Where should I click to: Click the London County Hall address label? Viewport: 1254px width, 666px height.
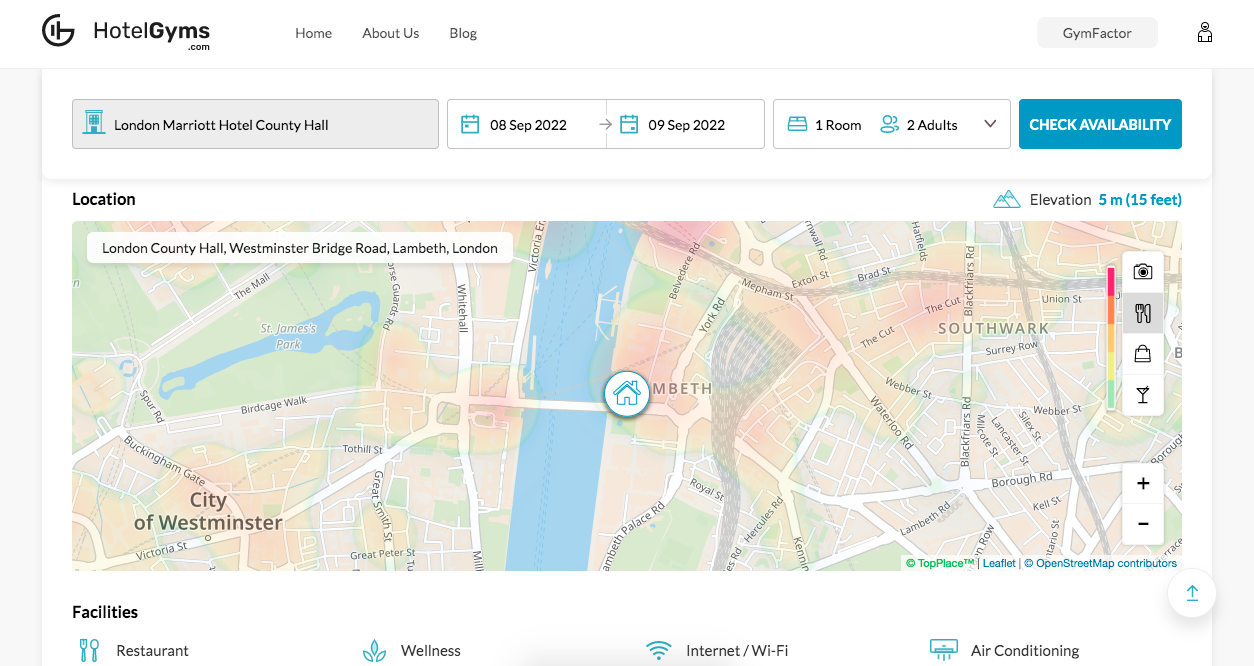(x=300, y=248)
